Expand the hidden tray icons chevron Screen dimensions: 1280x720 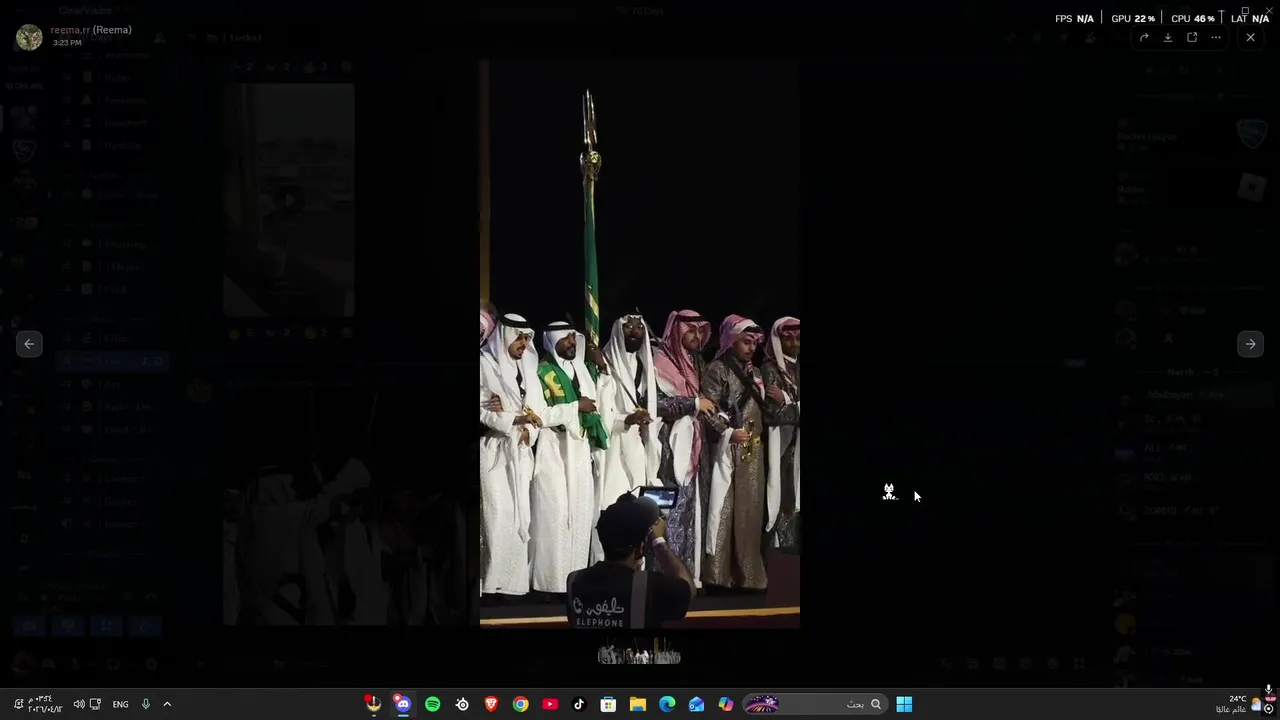[167, 704]
